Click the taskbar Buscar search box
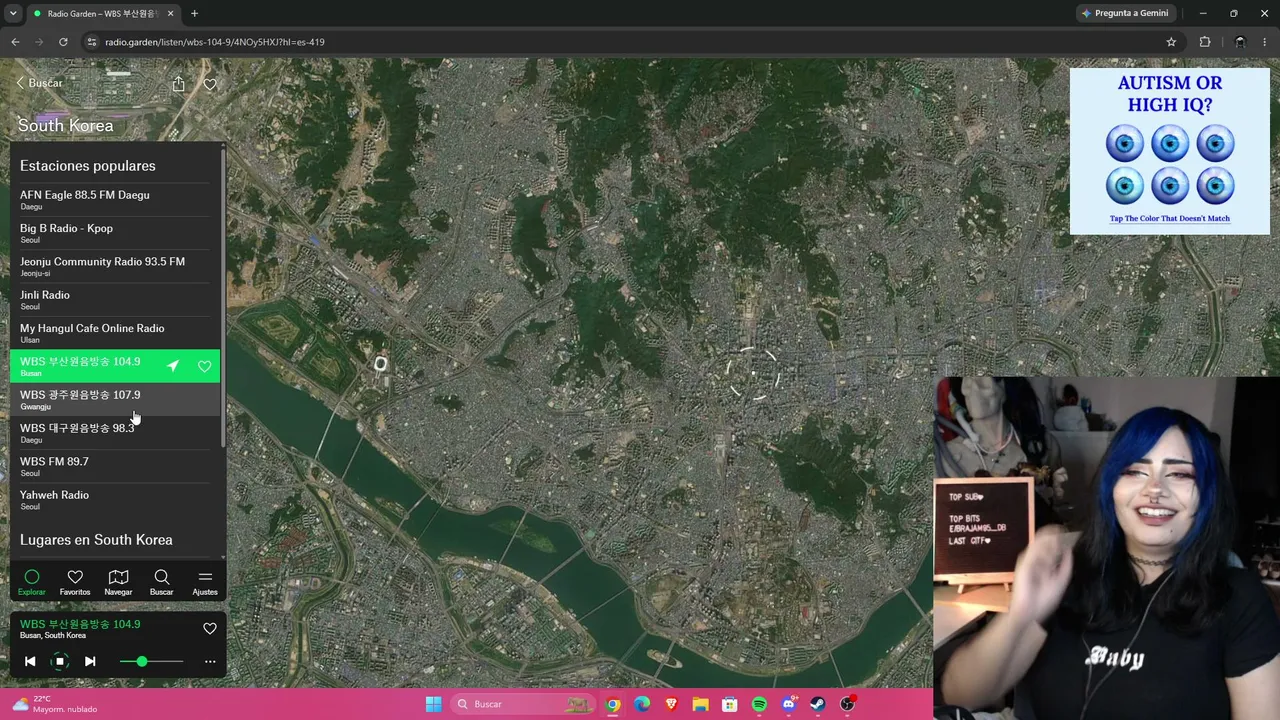The image size is (1280, 720). pyautogui.click(x=523, y=704)
